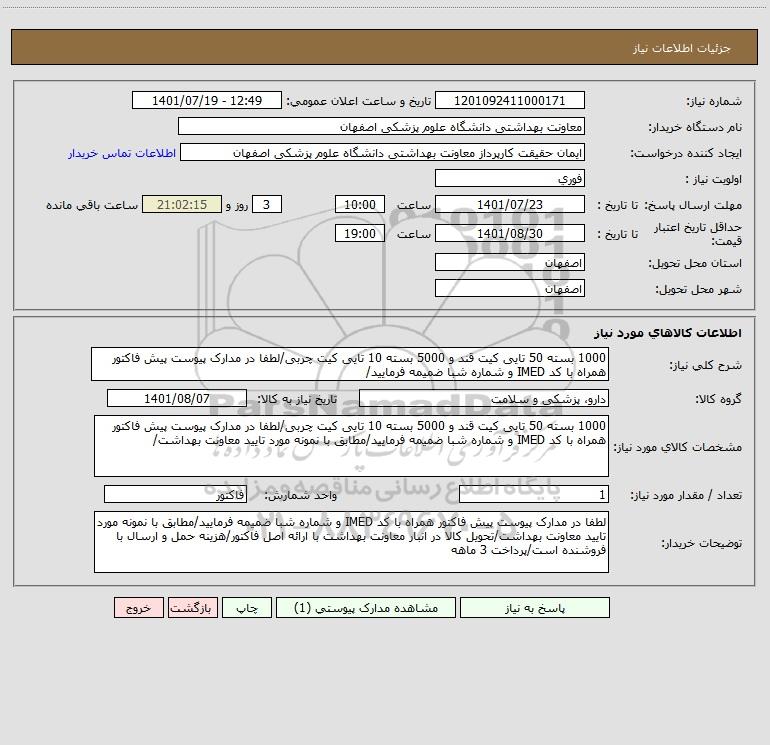Click the پاسخ به نیاز button
Screen dimensions: 770x745
coord(535,607)
